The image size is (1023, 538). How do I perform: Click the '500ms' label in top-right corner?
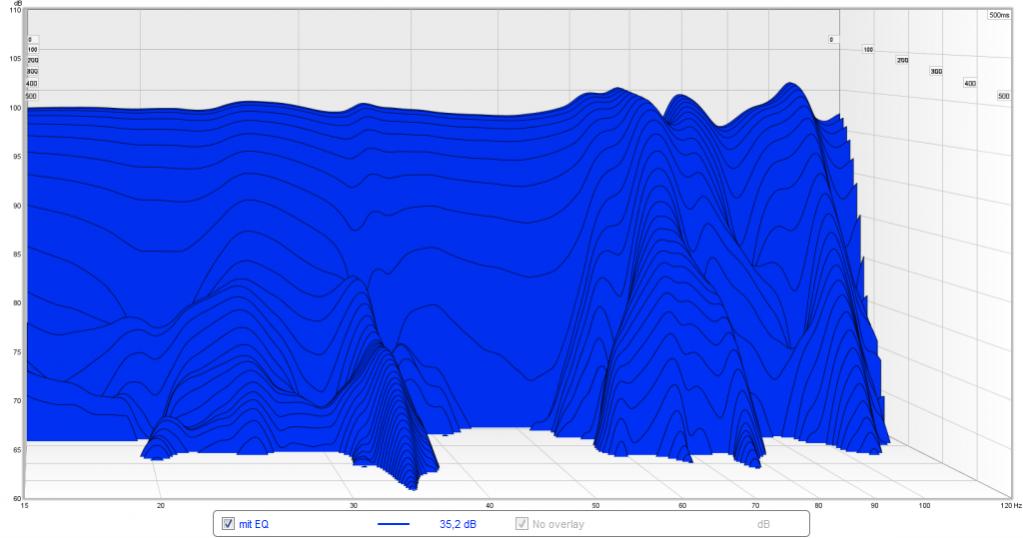tap(999, 16)
